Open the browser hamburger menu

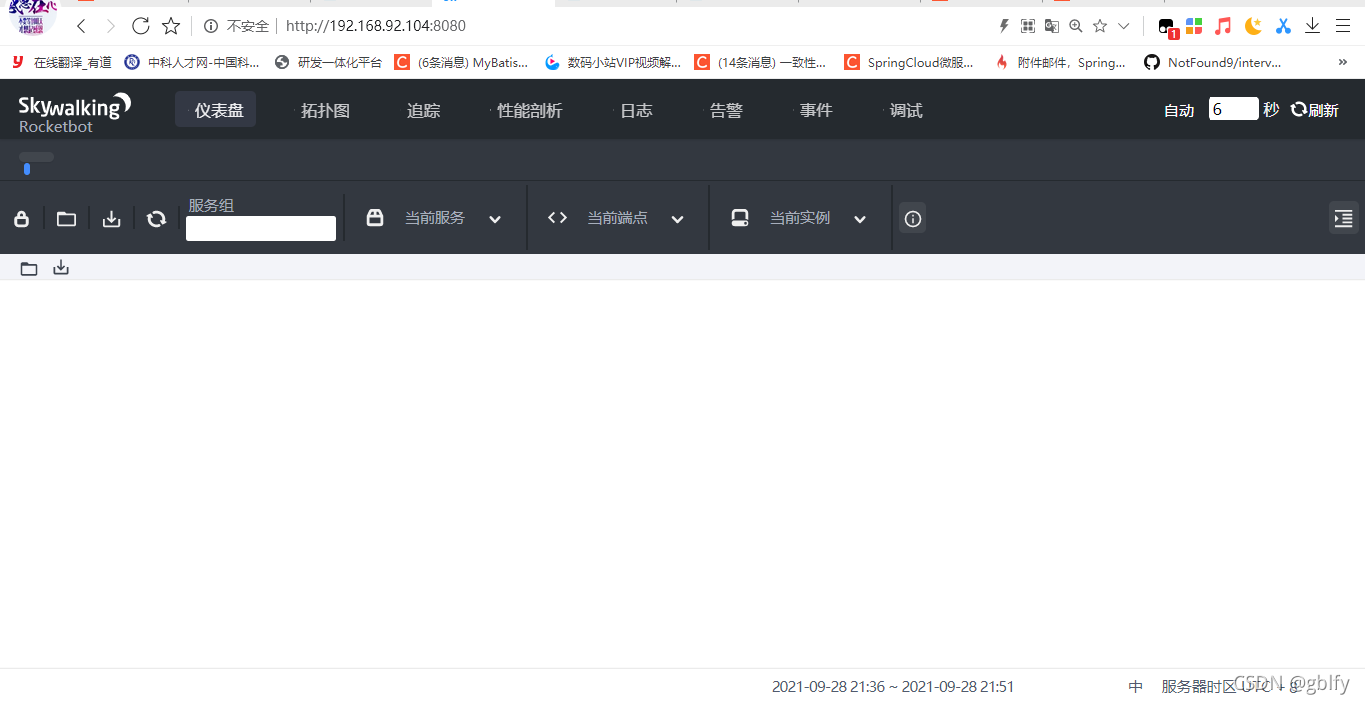click(1343, 26)
